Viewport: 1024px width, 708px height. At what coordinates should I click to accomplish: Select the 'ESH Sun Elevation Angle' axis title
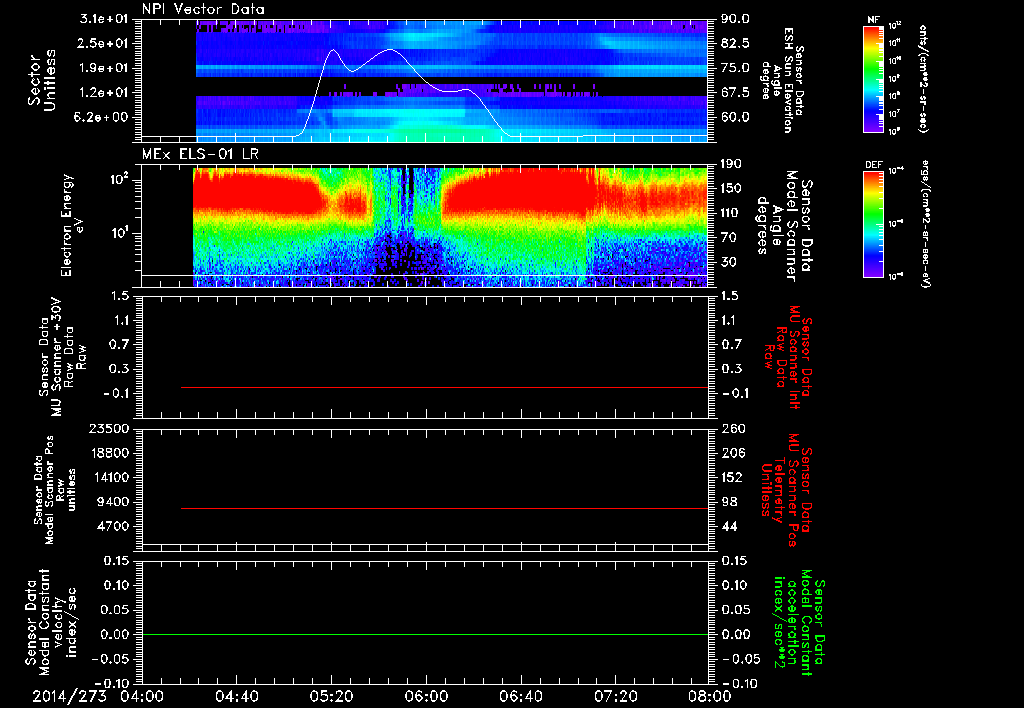point(782,80)
